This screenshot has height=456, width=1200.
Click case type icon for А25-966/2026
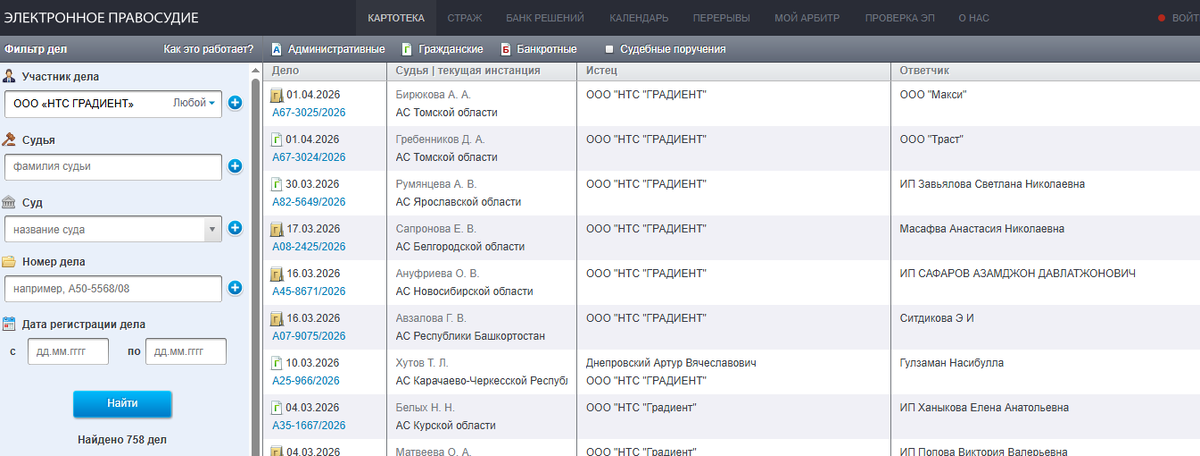tap(277, 364)
